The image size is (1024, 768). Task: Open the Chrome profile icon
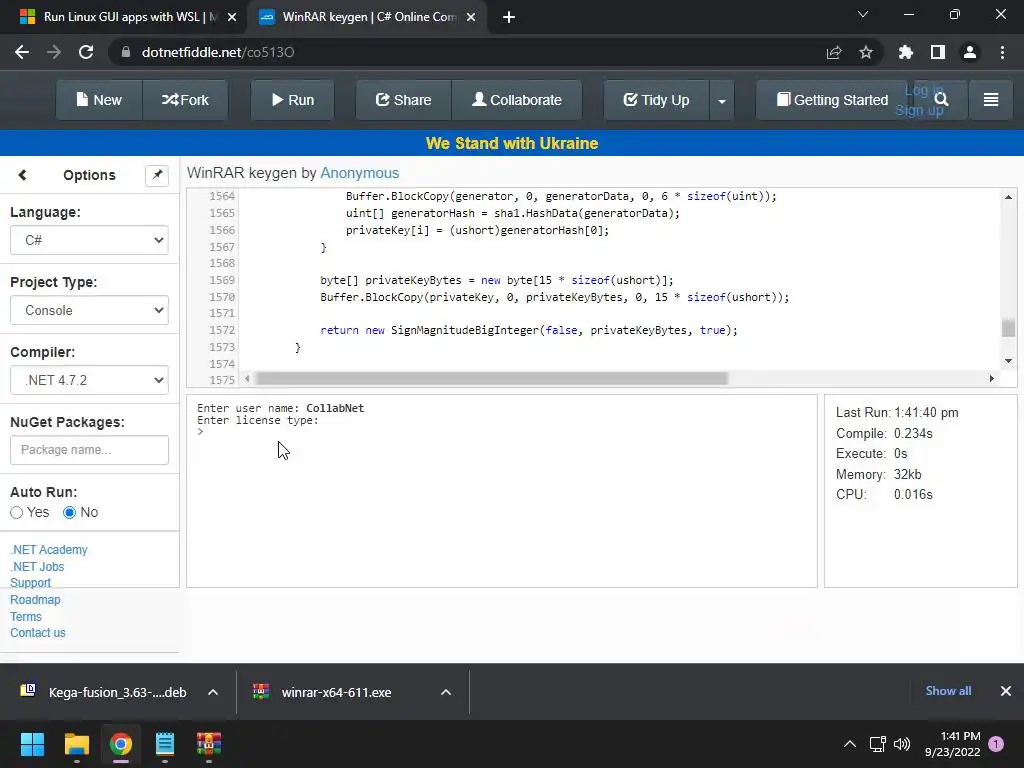coord(970,52)
